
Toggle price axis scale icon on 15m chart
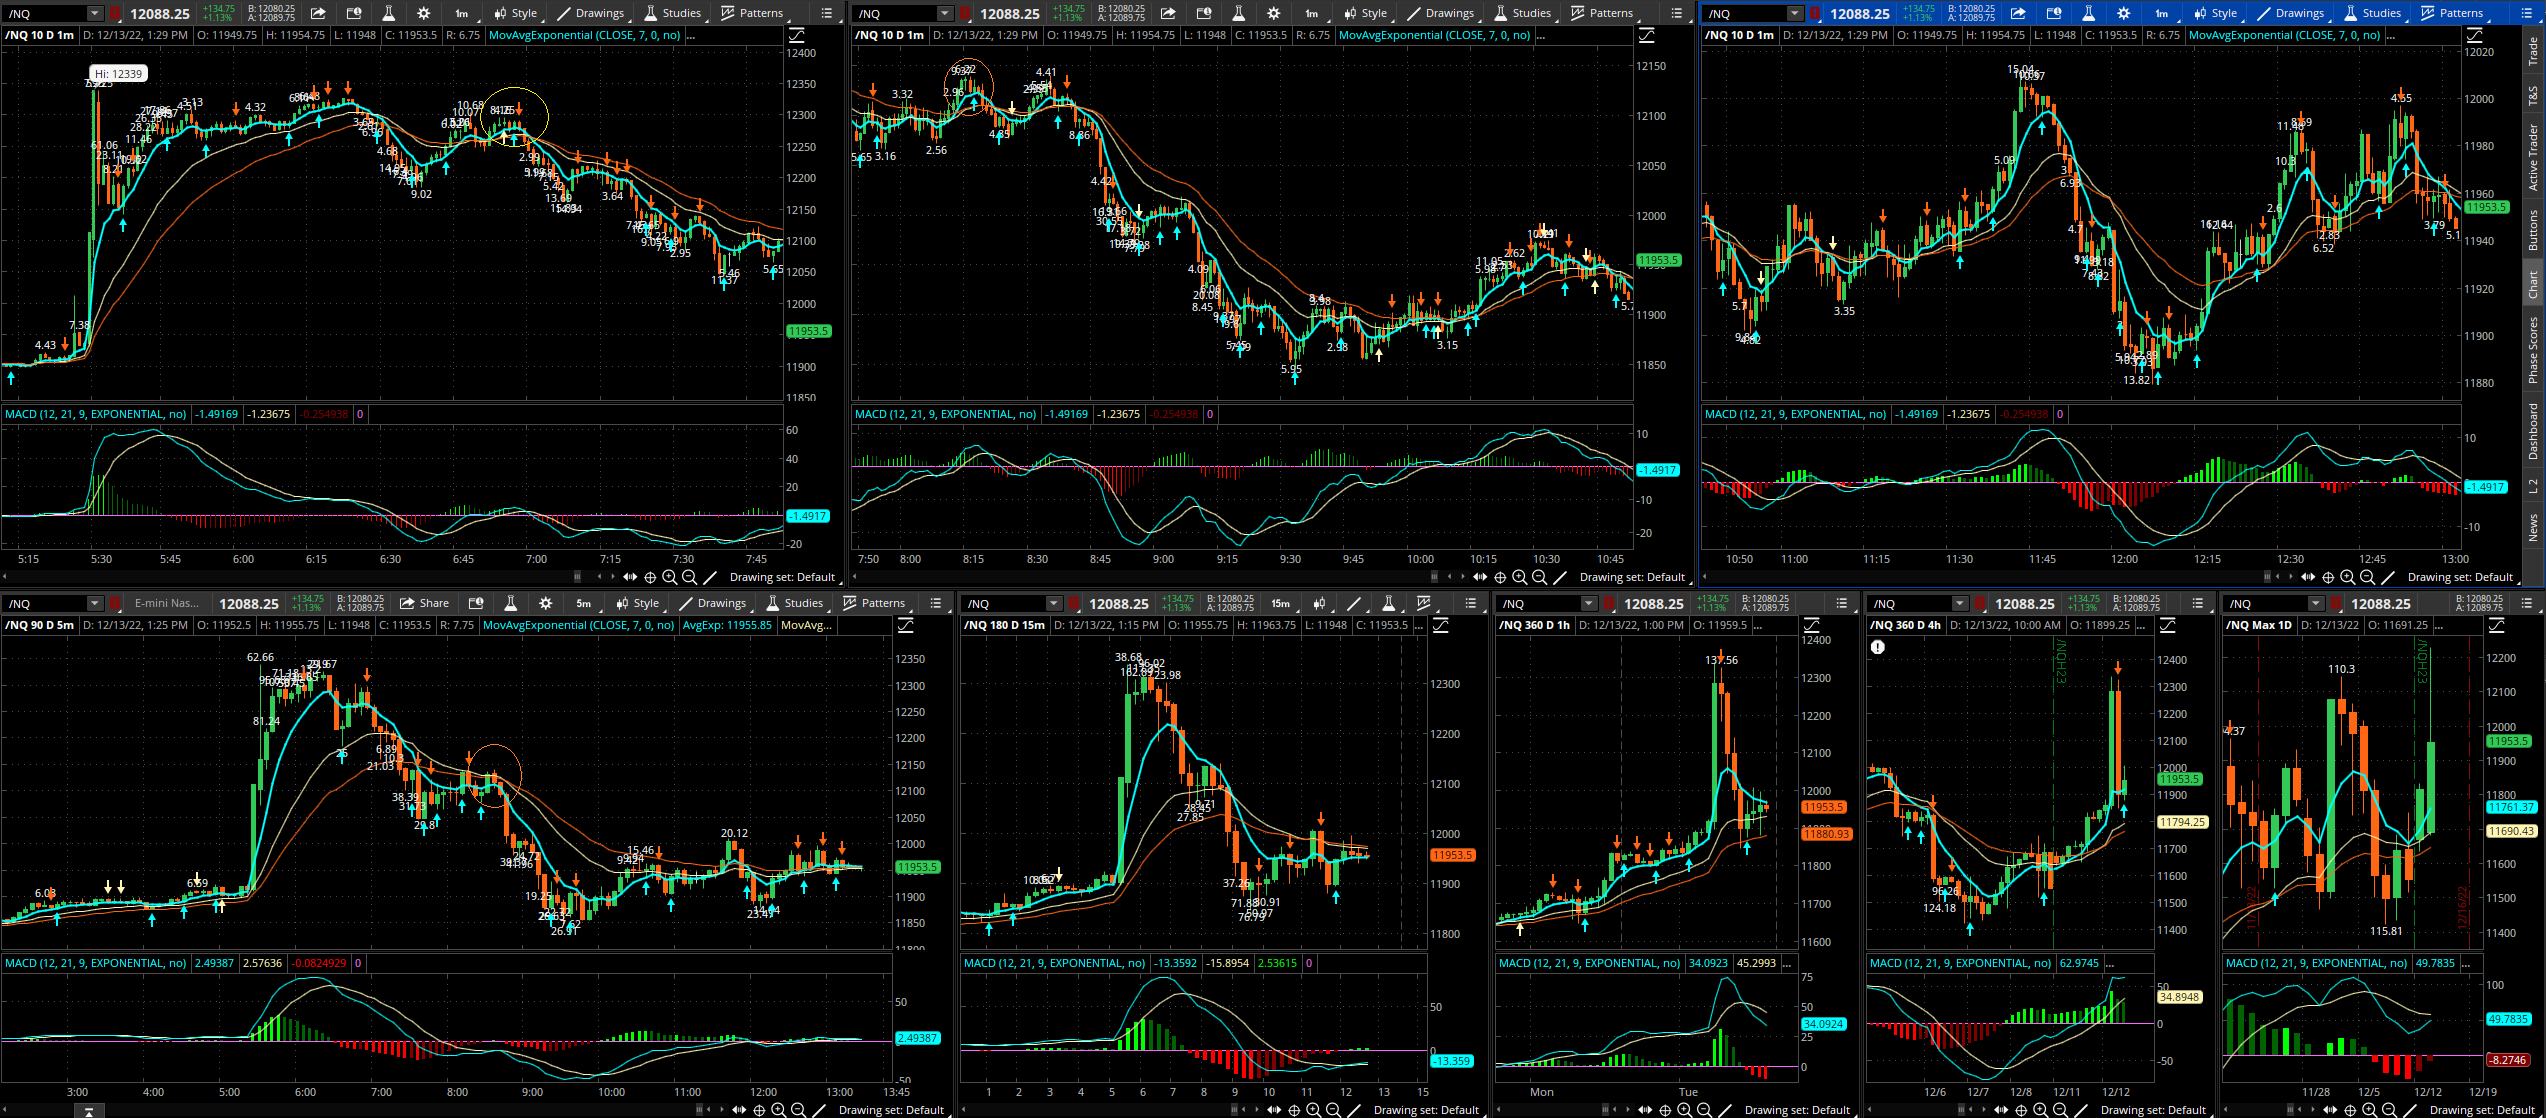pyautogui.click(x=1442, y=625)
